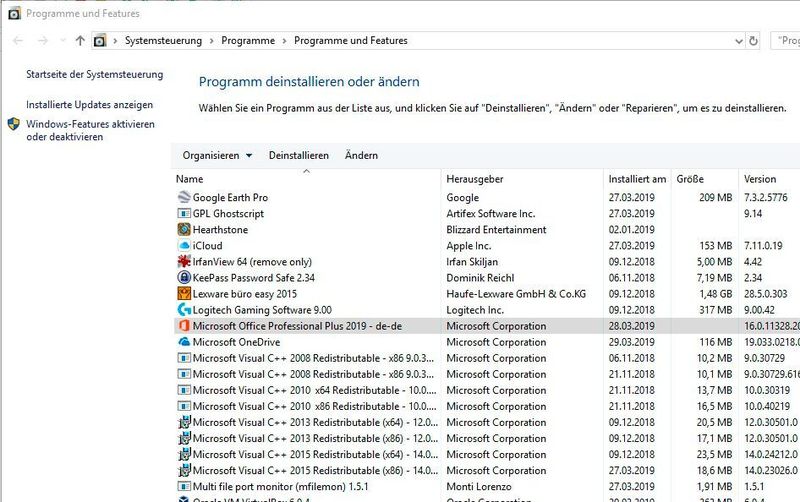Click the KeePass Password Safe lock icon
The width and height of the screenshot is (800, 502).
click(x=184, y=278)
